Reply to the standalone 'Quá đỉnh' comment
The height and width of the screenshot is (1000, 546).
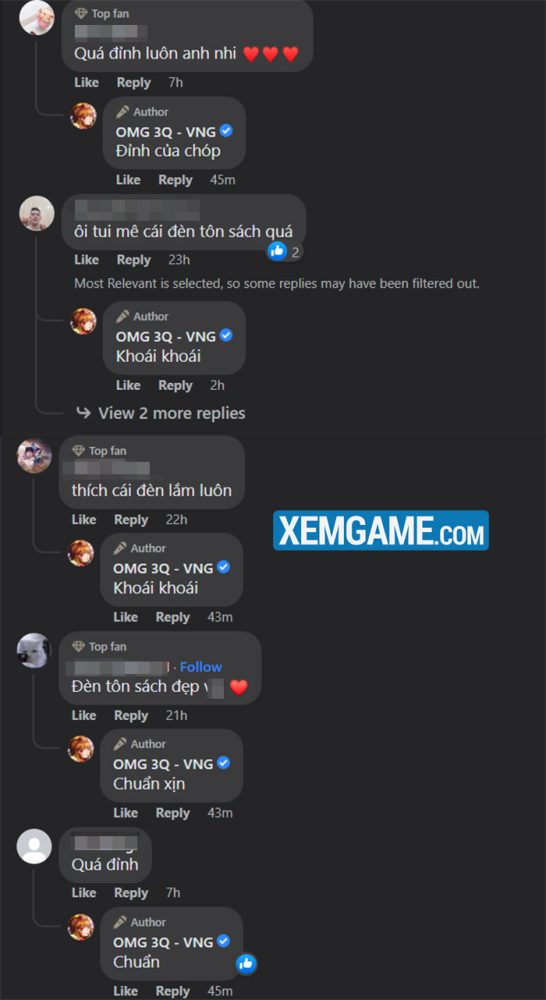pyautogui.click(x=131, y=892)
